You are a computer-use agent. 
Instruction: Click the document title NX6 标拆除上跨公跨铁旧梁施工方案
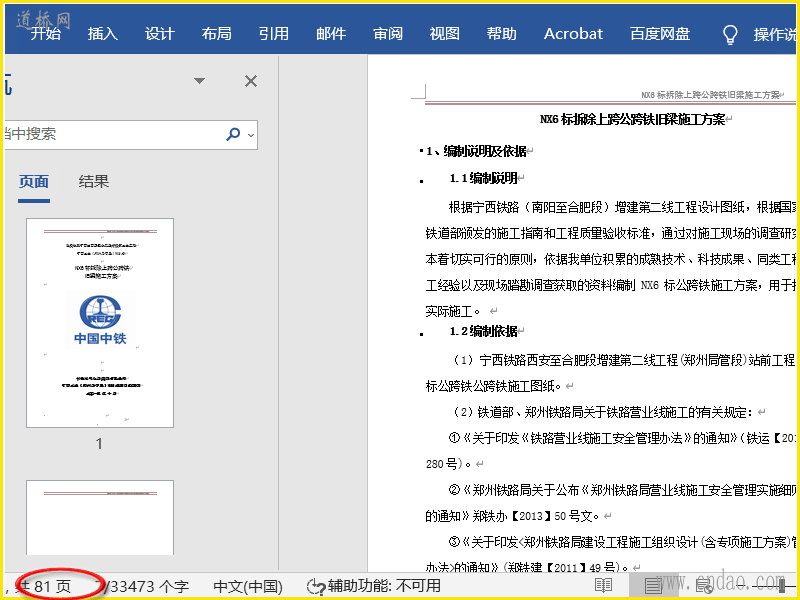[633, 120]
